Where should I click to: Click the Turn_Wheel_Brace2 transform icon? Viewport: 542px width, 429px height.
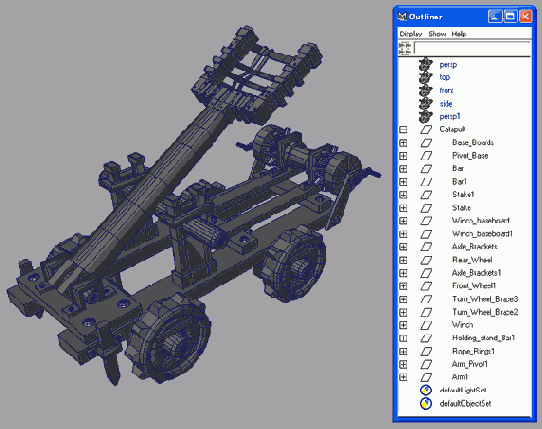[426, 313]
